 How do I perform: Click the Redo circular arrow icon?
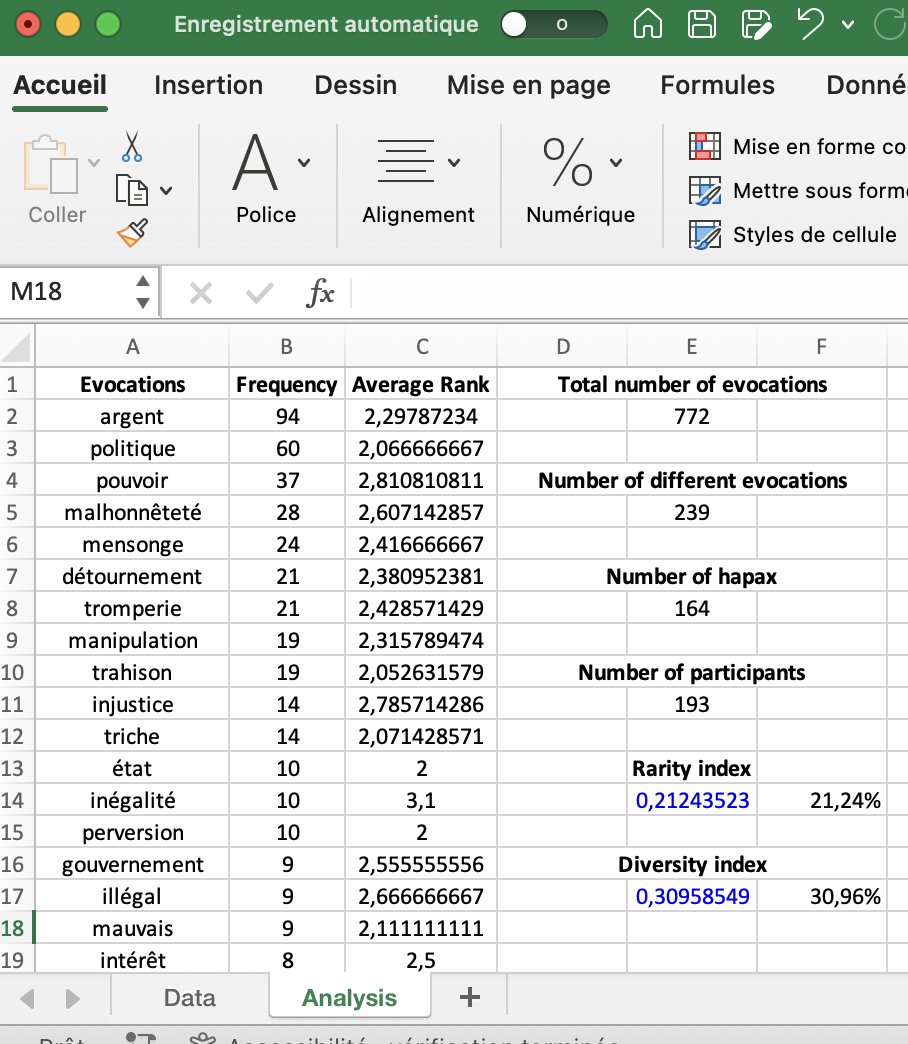pos(891,25)
